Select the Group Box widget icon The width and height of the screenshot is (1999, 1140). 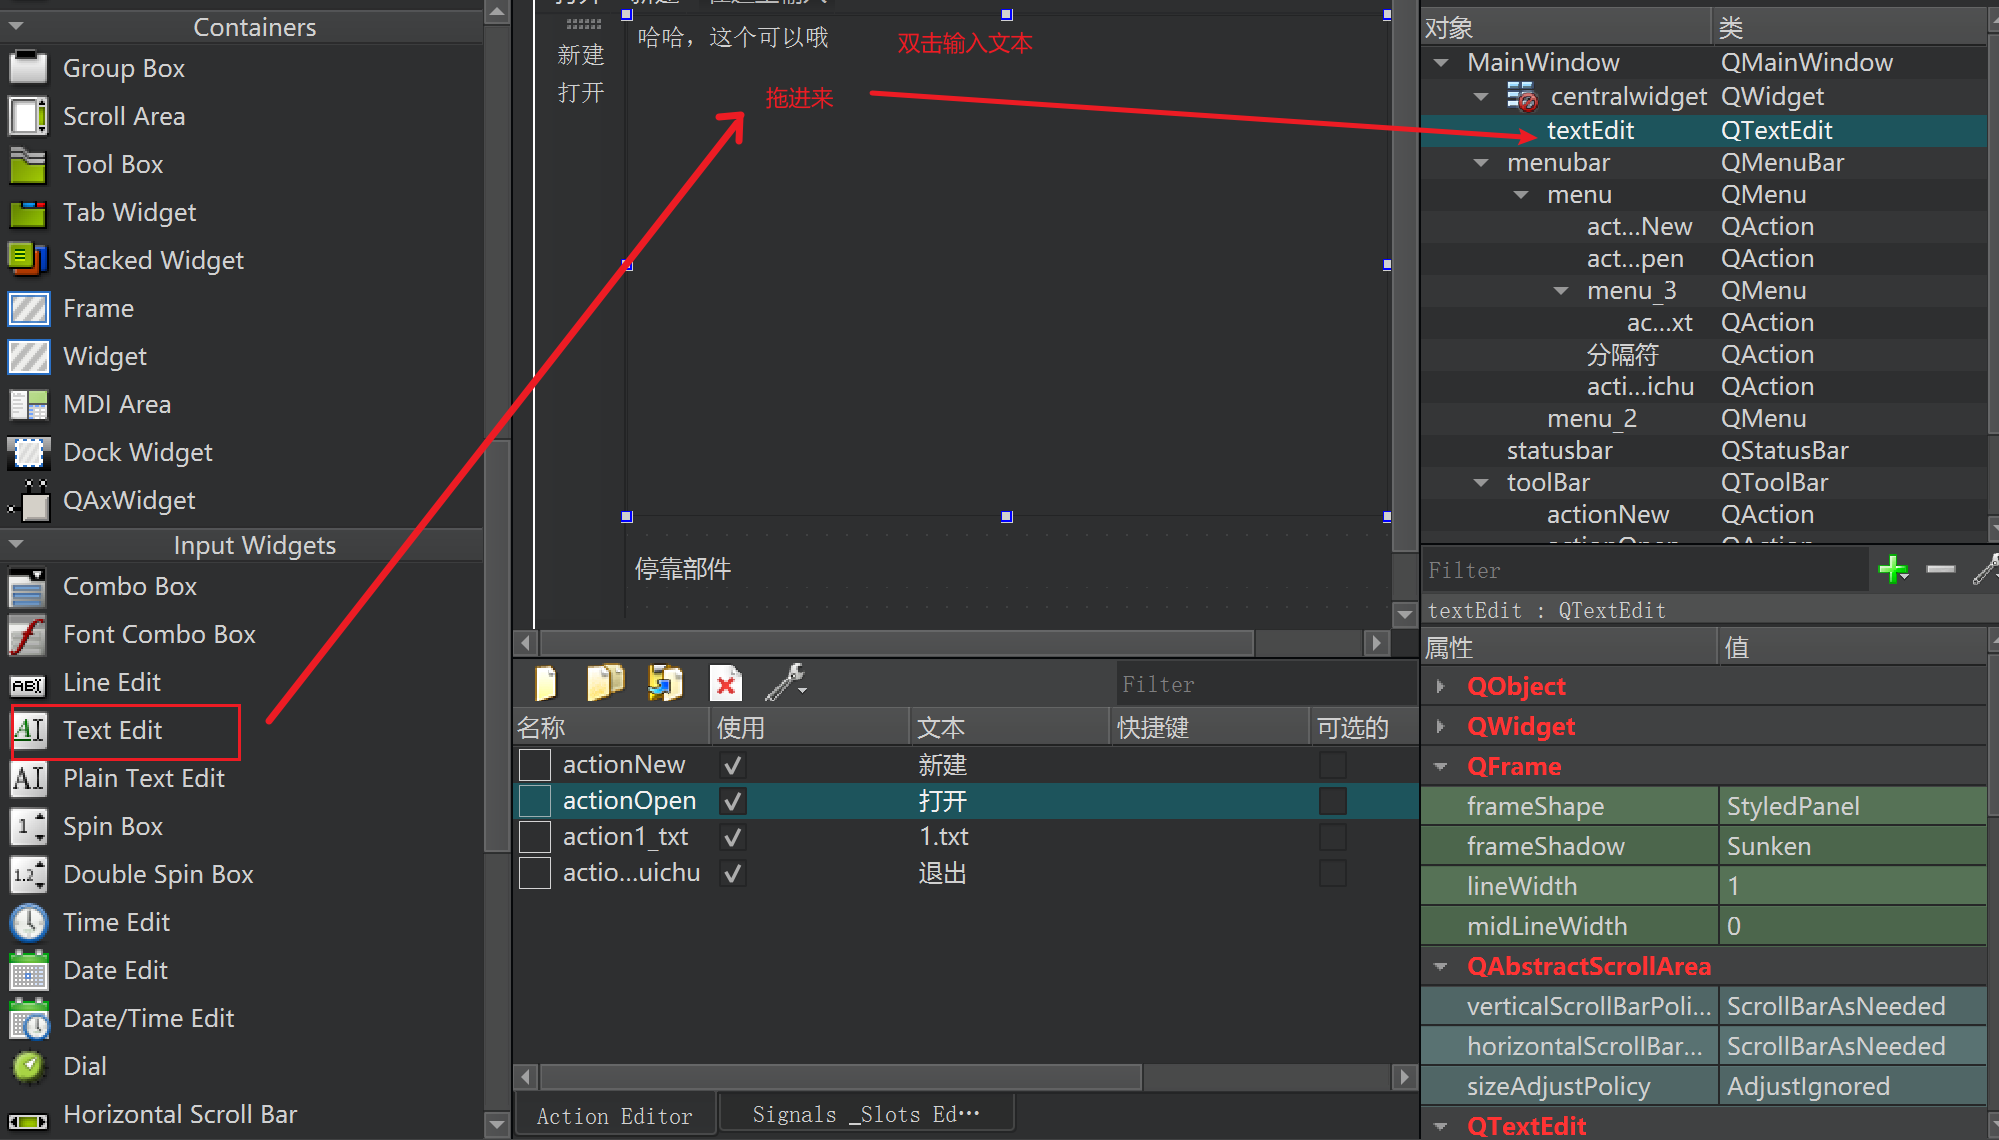coord(28,68)
